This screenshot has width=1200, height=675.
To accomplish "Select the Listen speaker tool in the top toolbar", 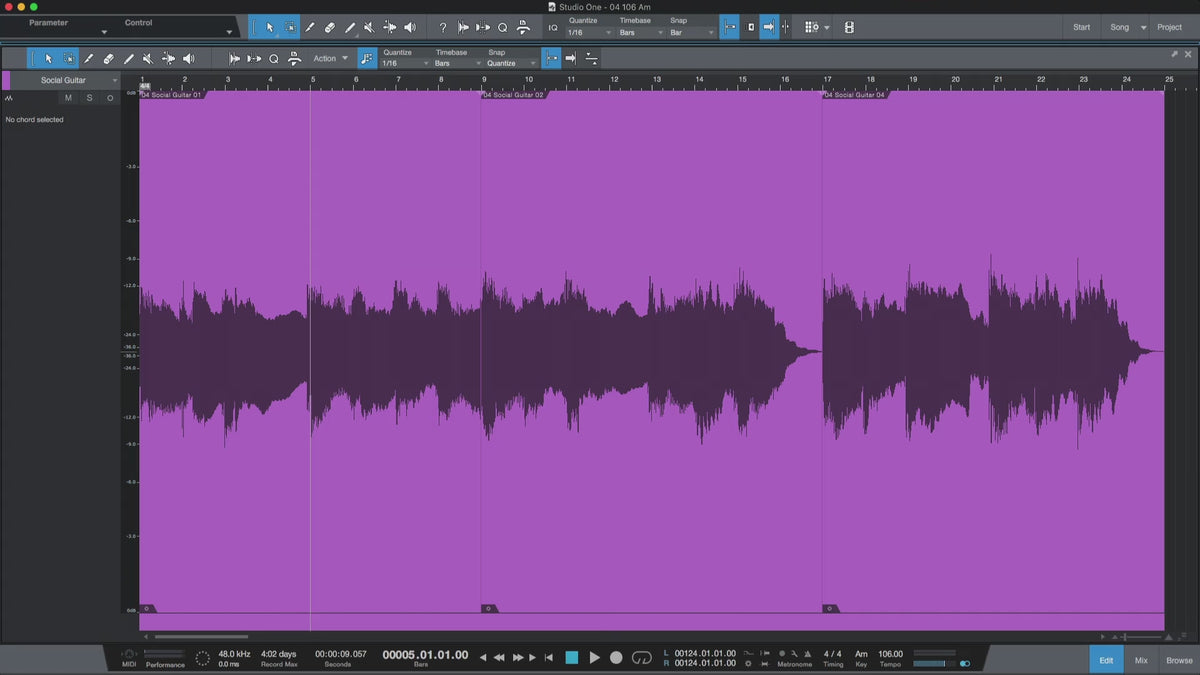I will click(409, 28).
